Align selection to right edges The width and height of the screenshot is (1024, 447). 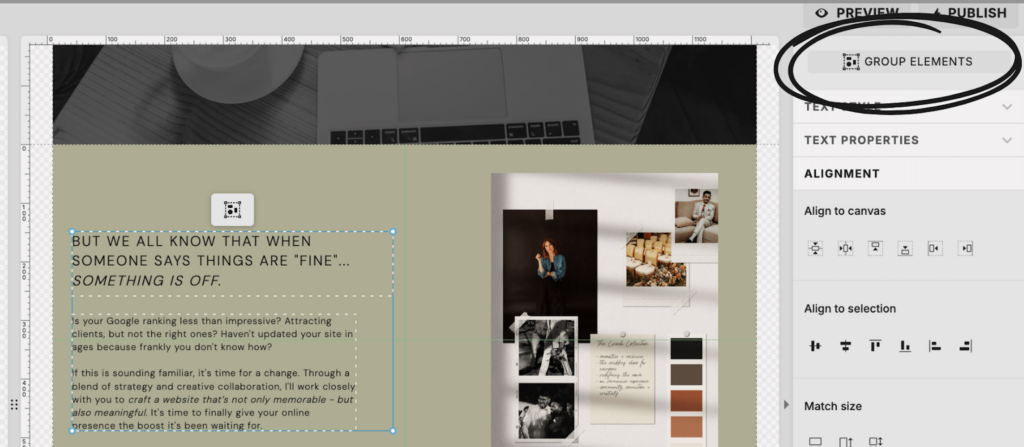965,346
